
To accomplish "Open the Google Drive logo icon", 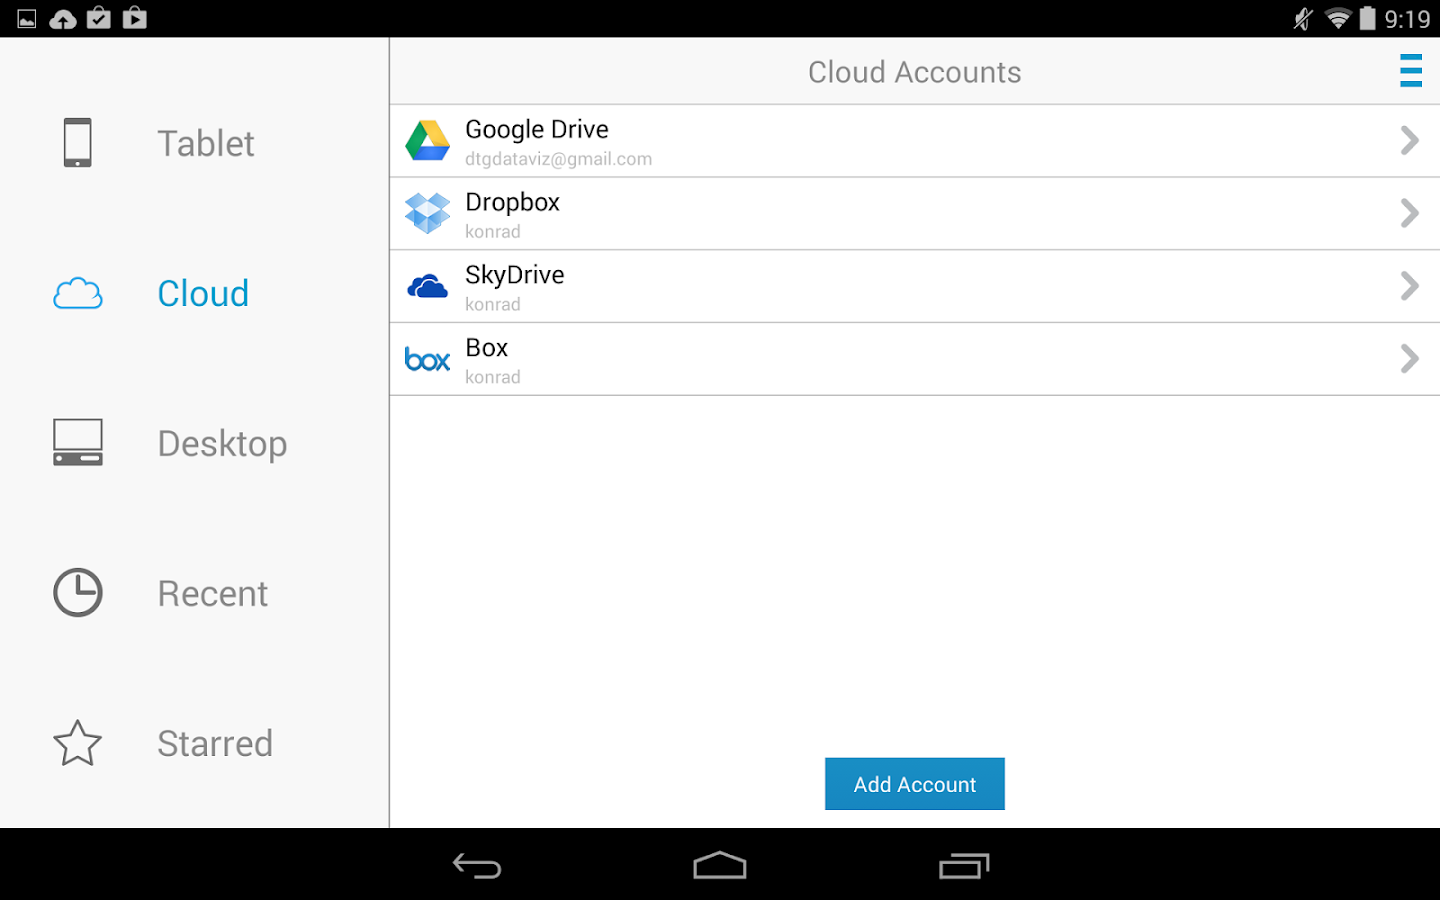I will click(427, 141).
